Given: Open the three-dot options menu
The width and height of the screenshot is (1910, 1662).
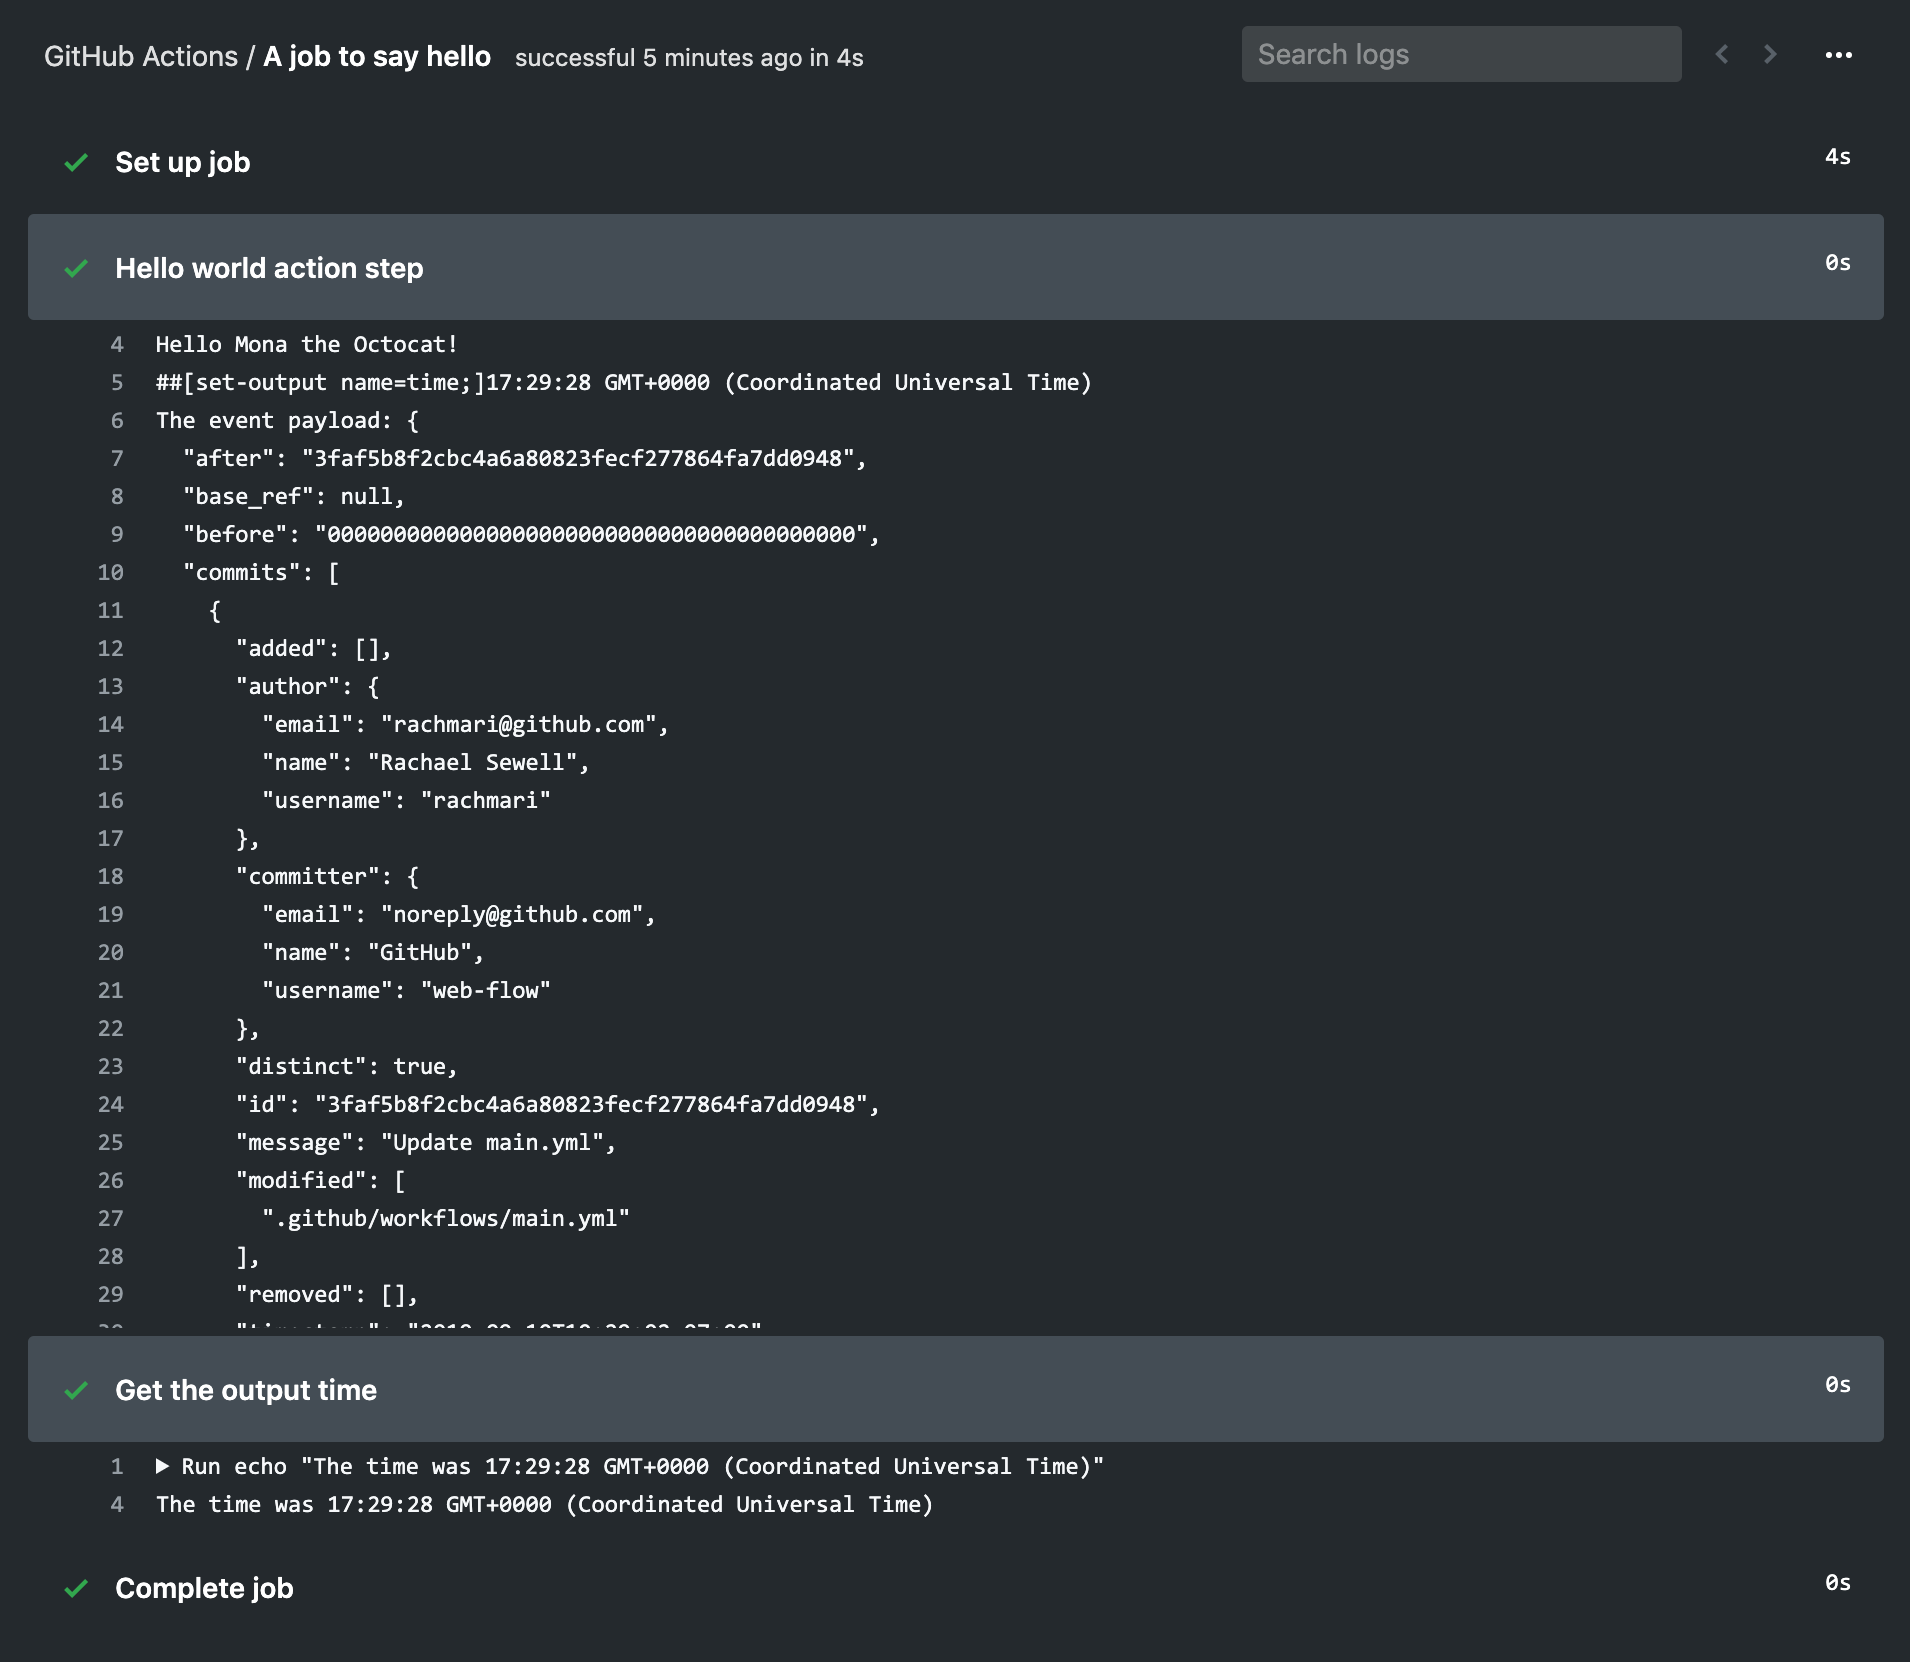Looking at the screenshot, I should 1838,55.
